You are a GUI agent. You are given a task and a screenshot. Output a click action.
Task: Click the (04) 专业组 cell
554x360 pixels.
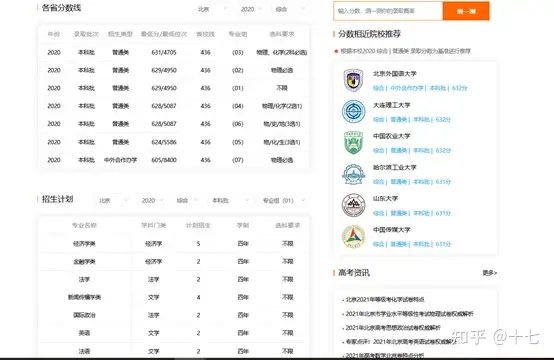[x=238, y=106]
